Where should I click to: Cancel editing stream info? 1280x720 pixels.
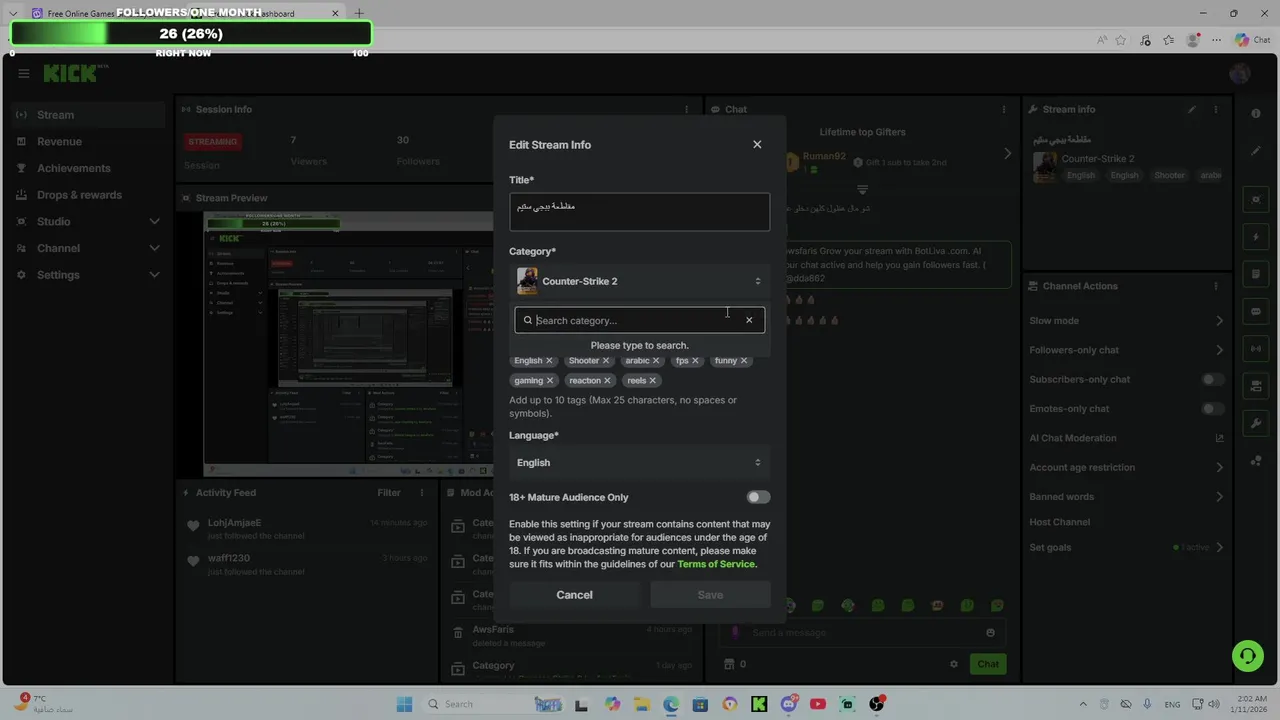[574, 595]
